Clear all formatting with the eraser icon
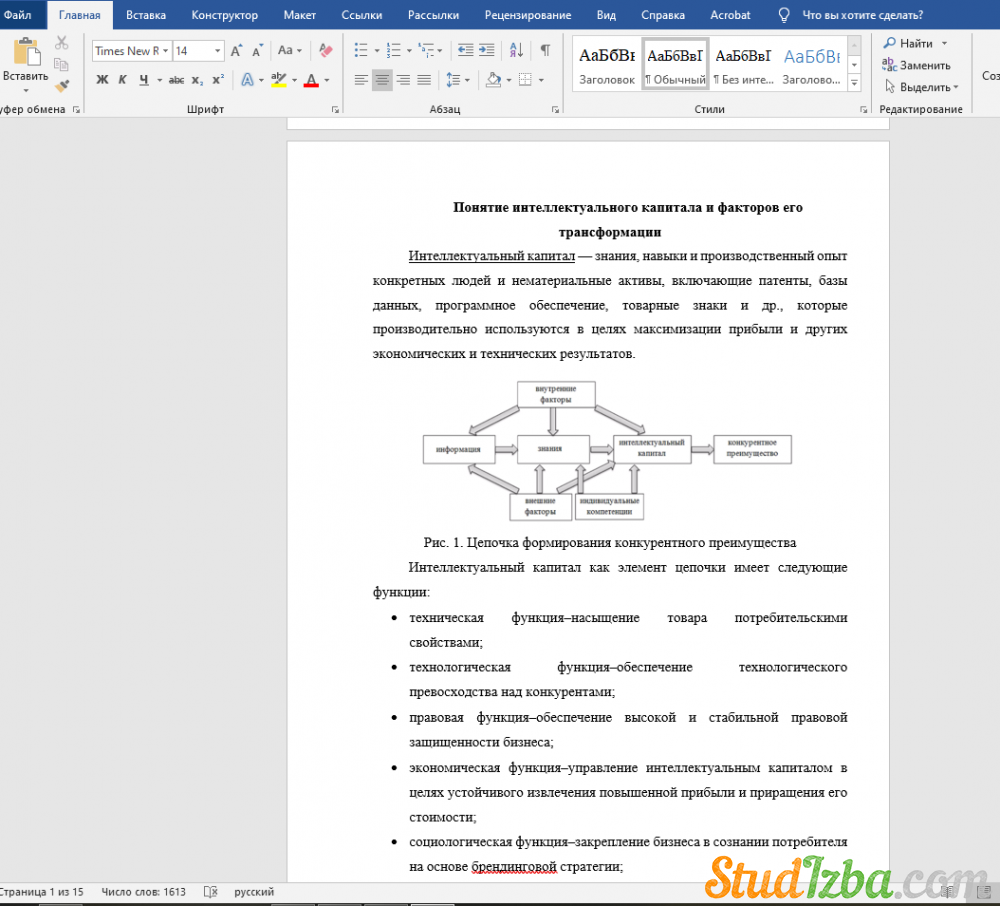The image size is (1000, 906). (325, 50)
